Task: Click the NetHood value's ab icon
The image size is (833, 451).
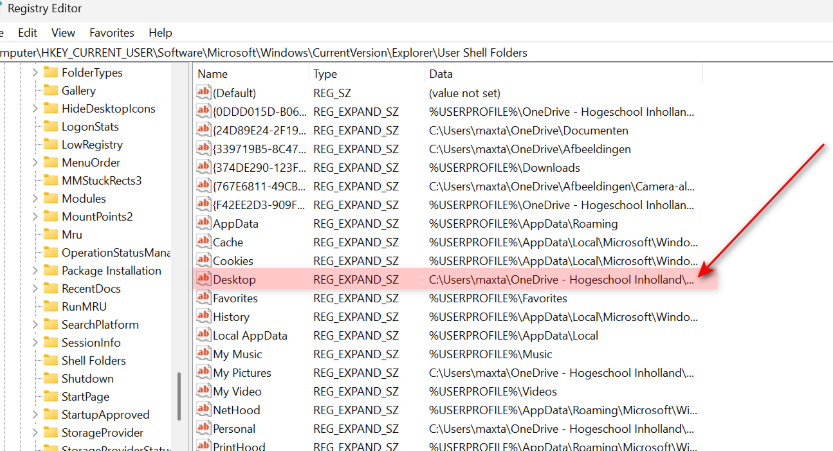Action: pos(203,409)
